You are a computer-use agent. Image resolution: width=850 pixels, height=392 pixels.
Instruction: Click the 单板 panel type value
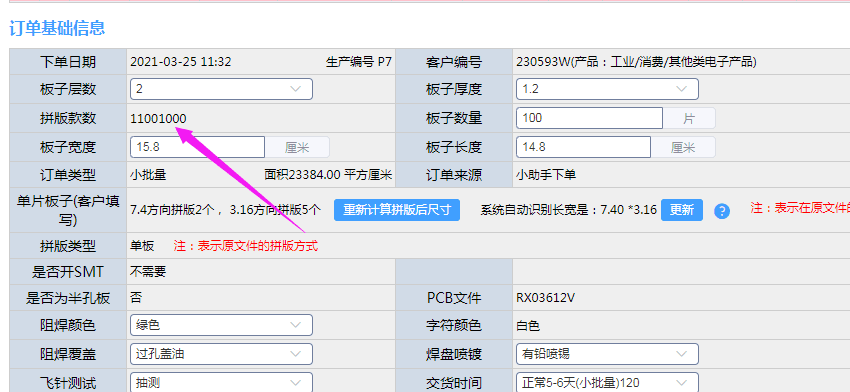point(142,246)
